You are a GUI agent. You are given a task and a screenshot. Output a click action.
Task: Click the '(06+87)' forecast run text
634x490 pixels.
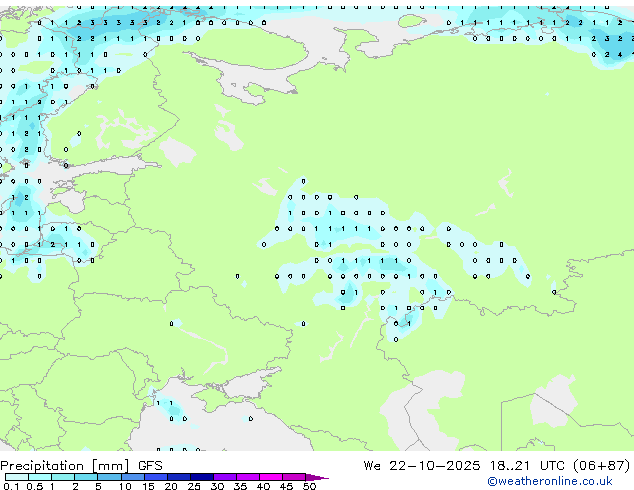tap(602, 466)
